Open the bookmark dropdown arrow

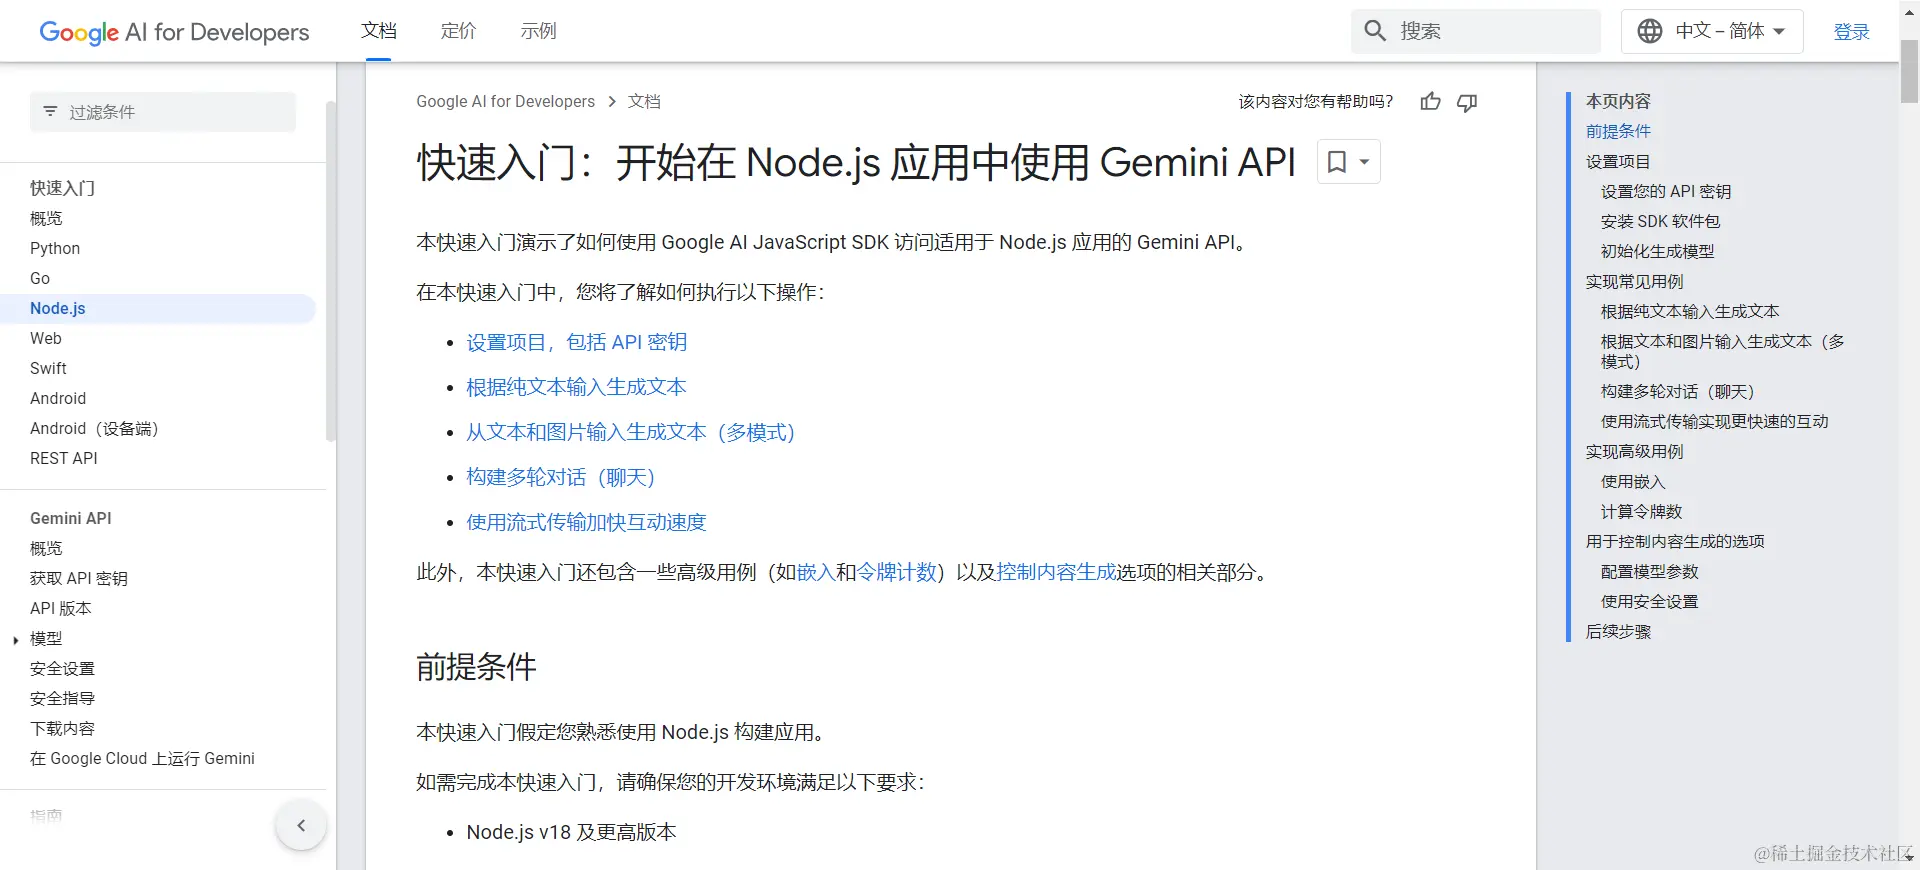pyautogui.click(x=1364, y=162)
